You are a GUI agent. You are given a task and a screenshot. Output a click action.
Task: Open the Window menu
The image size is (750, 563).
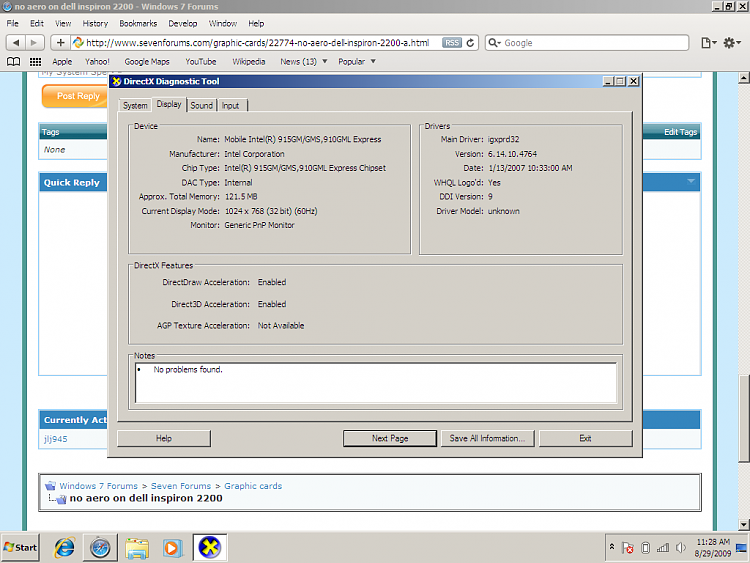tap(222, 23)
